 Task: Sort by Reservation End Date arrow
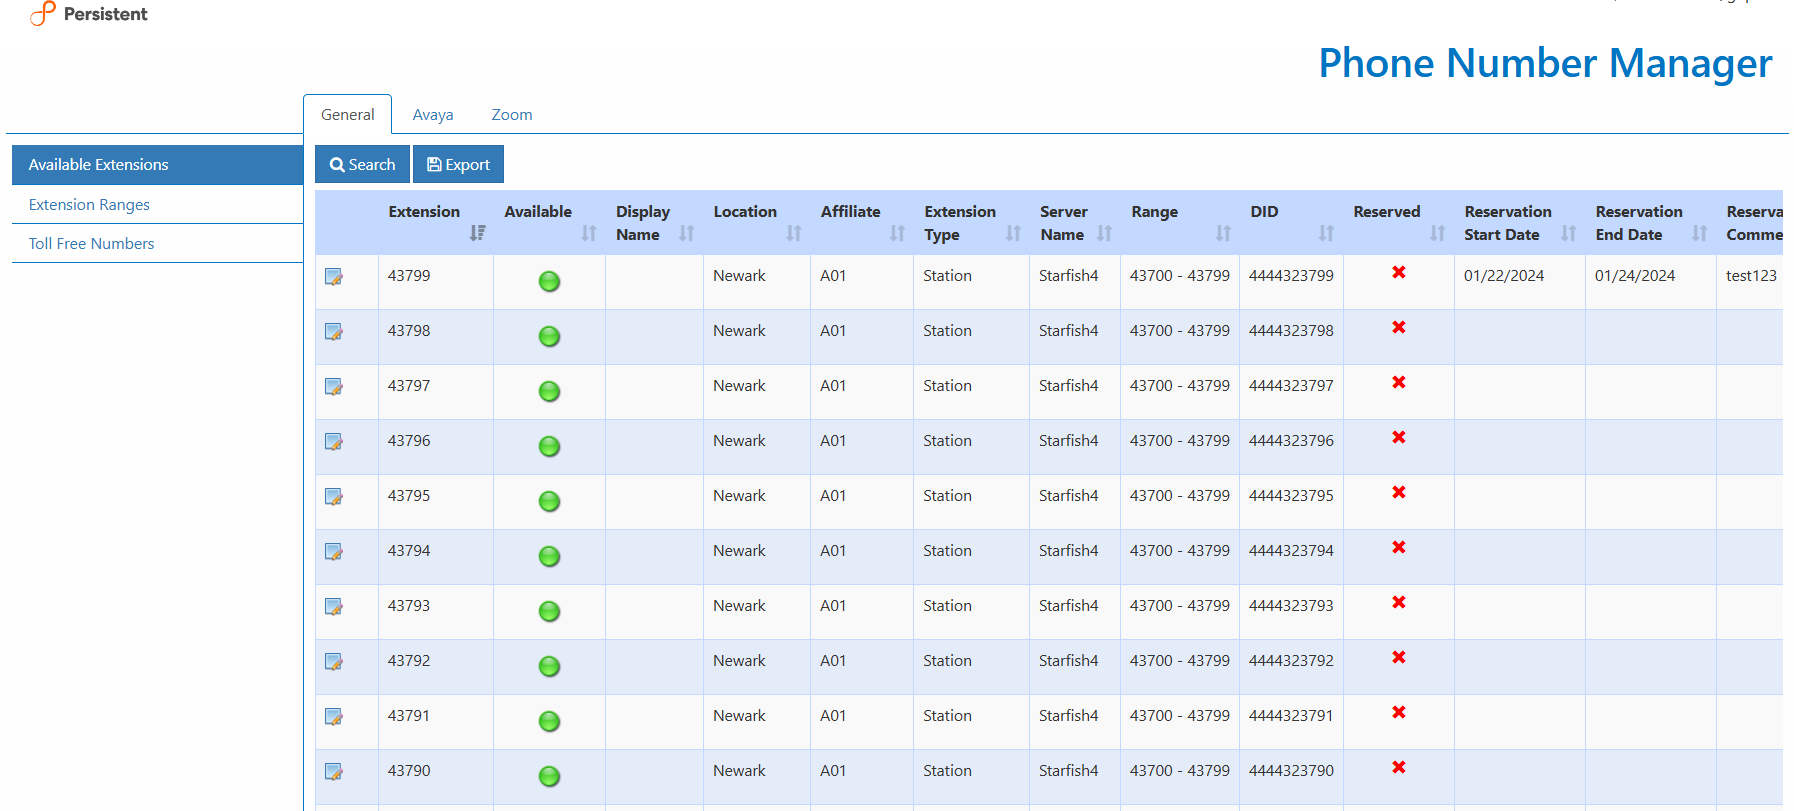[1699, 233]
